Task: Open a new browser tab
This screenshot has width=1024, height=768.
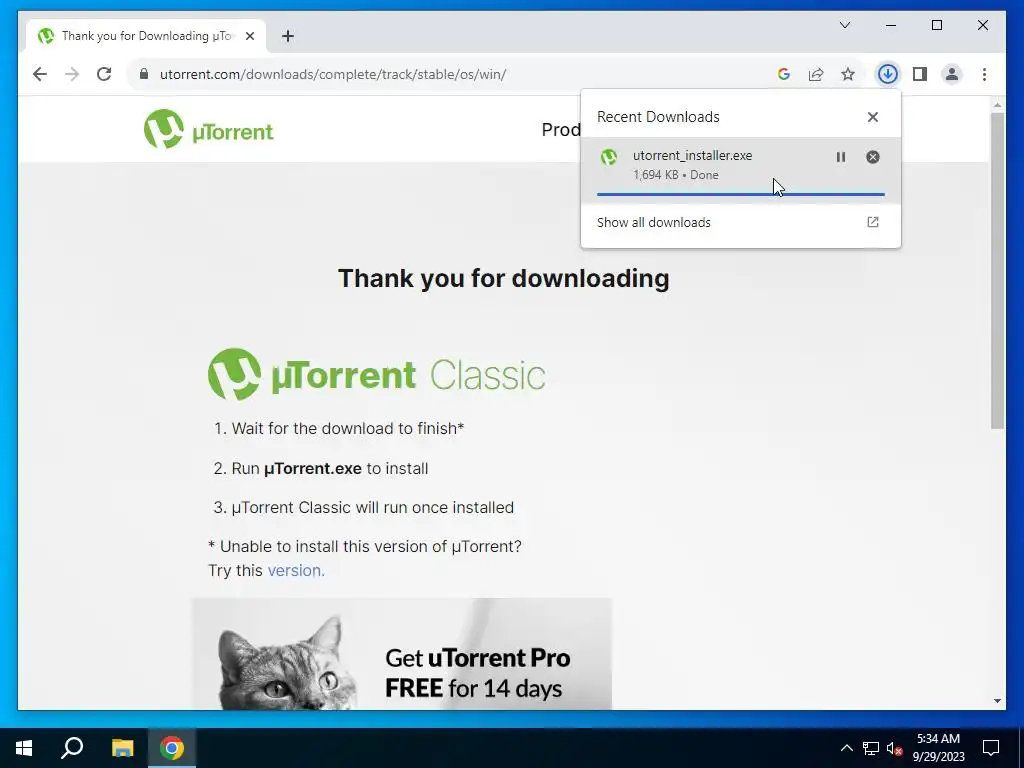Action: [288, 36]
